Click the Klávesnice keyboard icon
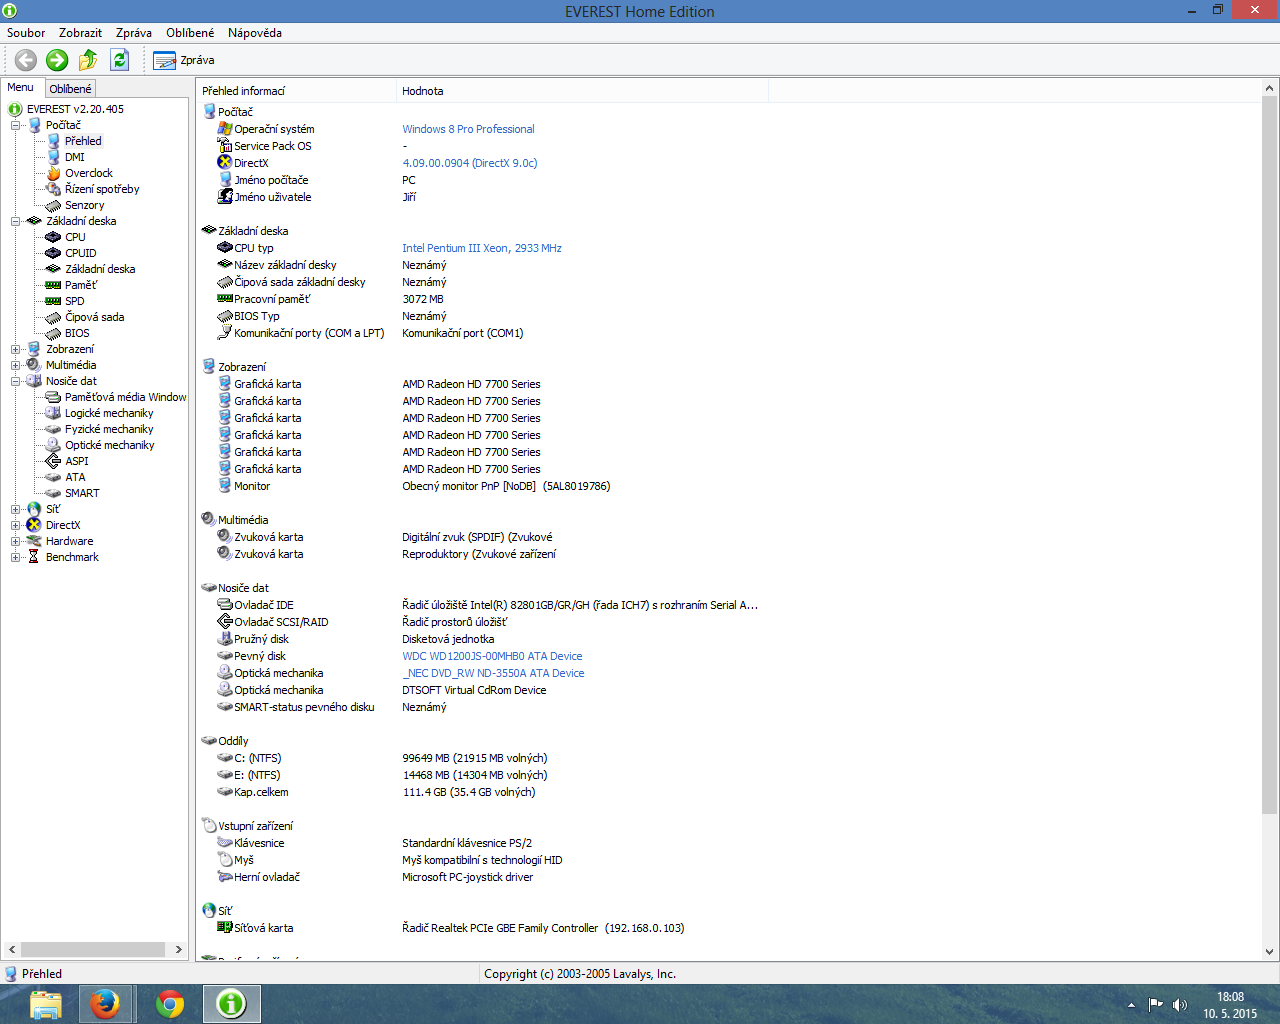 click(225, 842)
